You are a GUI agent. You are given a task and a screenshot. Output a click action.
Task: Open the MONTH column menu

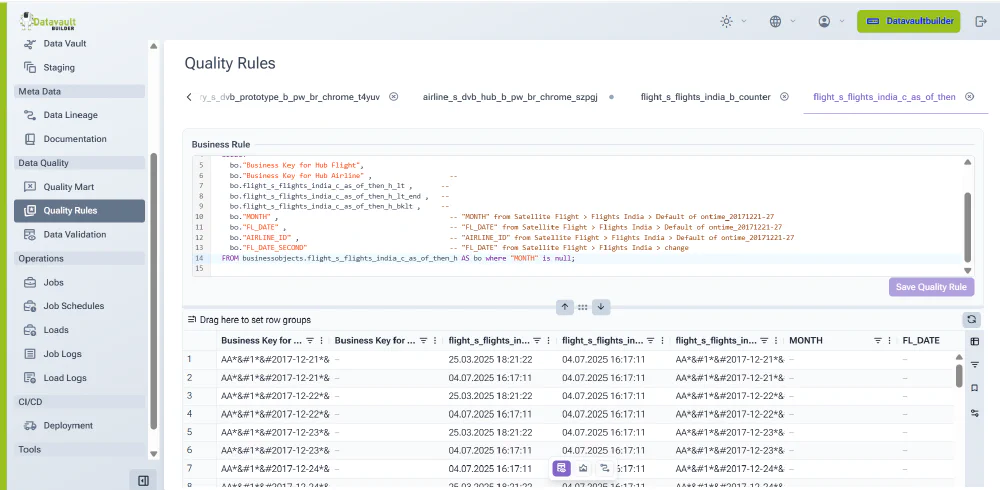pos(890,341)
